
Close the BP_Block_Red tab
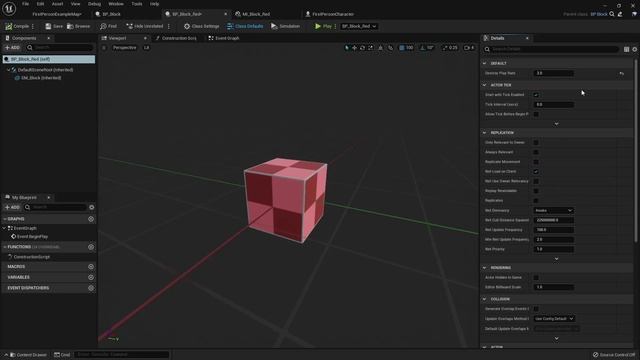tap(225, 14)
